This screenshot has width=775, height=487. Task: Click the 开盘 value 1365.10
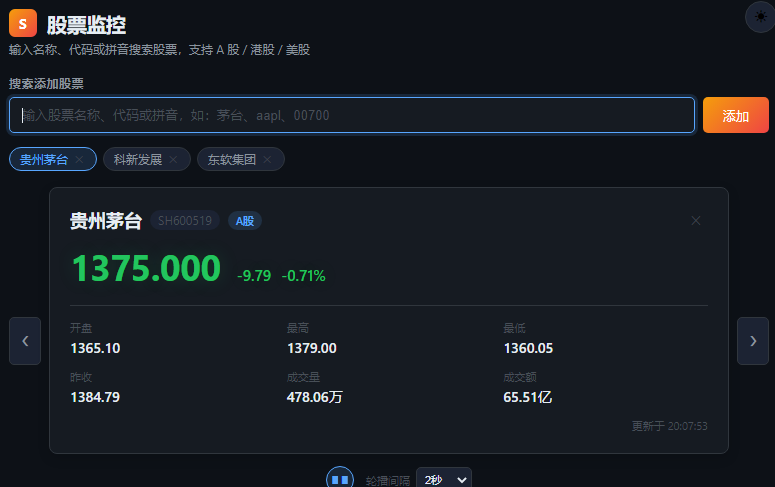click(x=95, y=348)
